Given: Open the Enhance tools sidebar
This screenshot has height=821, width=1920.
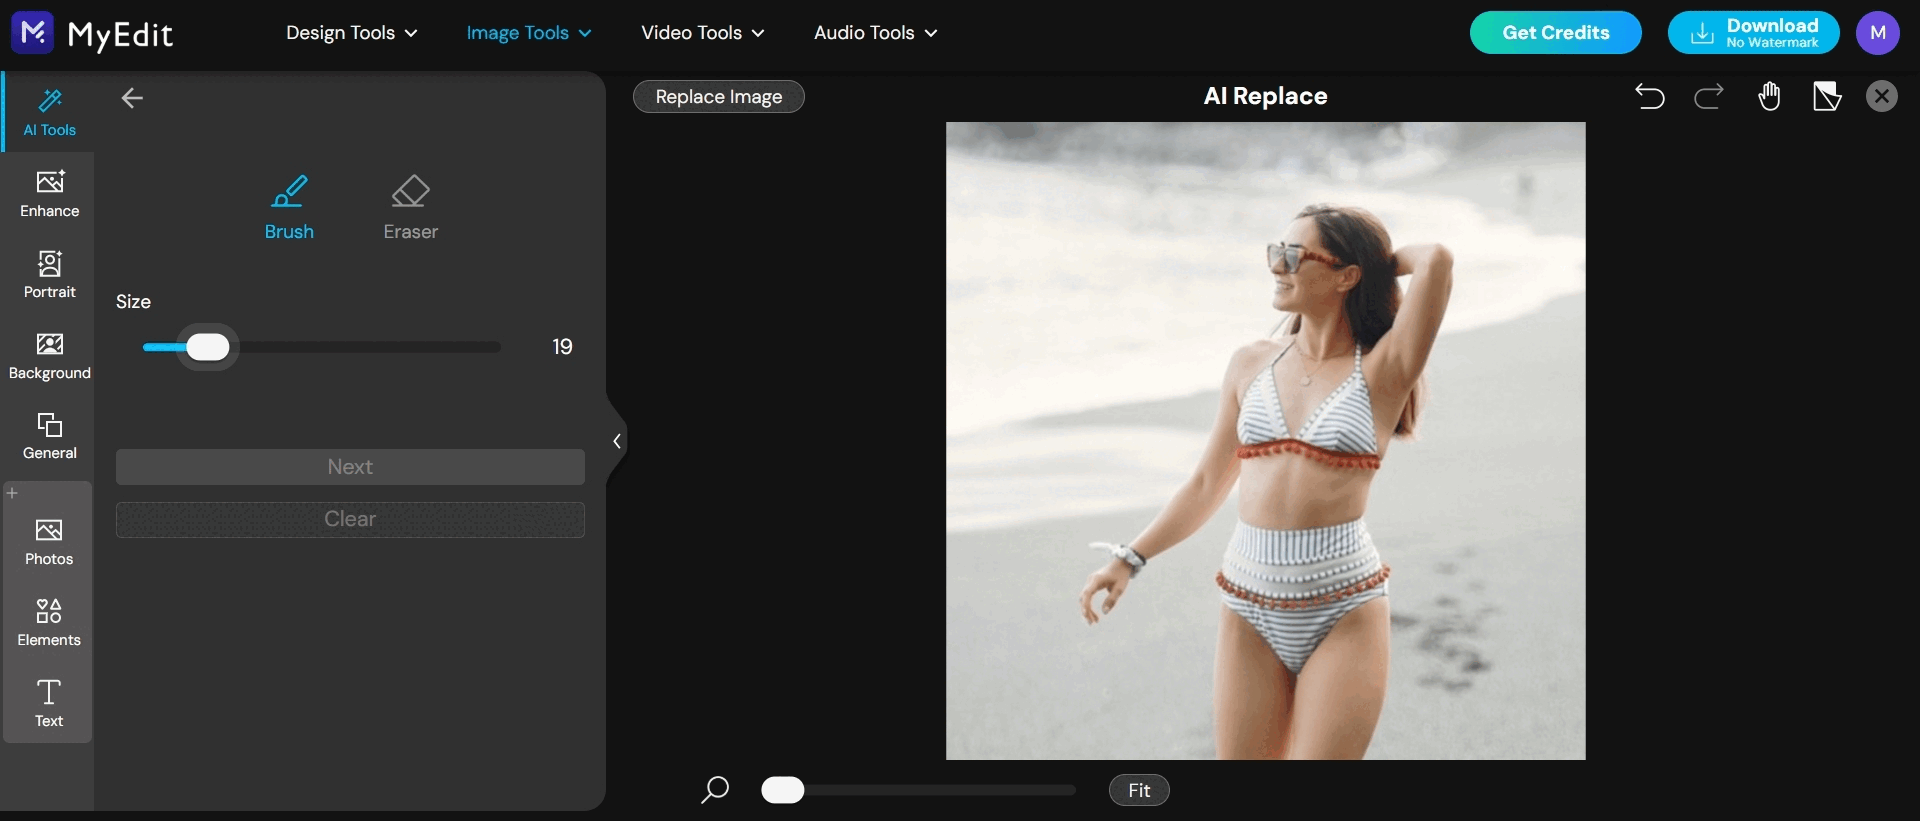Looking at the screenshot, I should coord(49,194).
